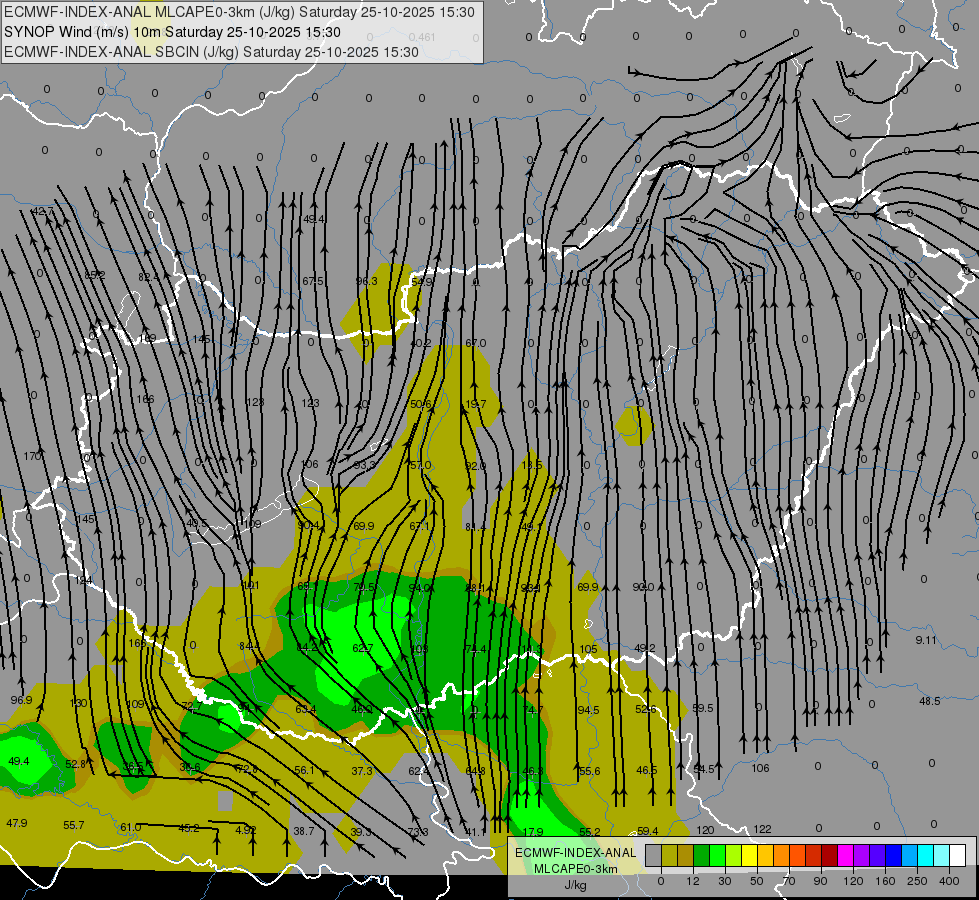Click map value '59.5'

coord(702,708)
